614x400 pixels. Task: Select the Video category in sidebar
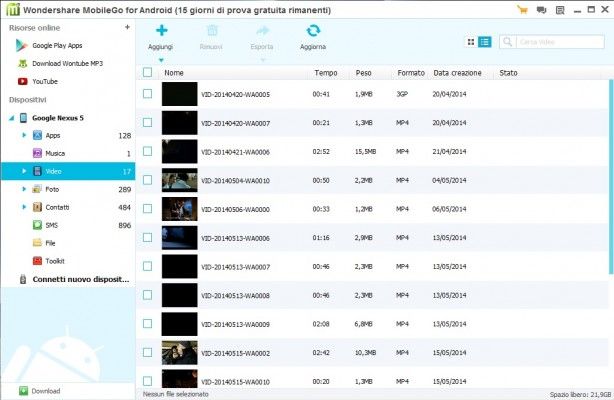(68, 171)
